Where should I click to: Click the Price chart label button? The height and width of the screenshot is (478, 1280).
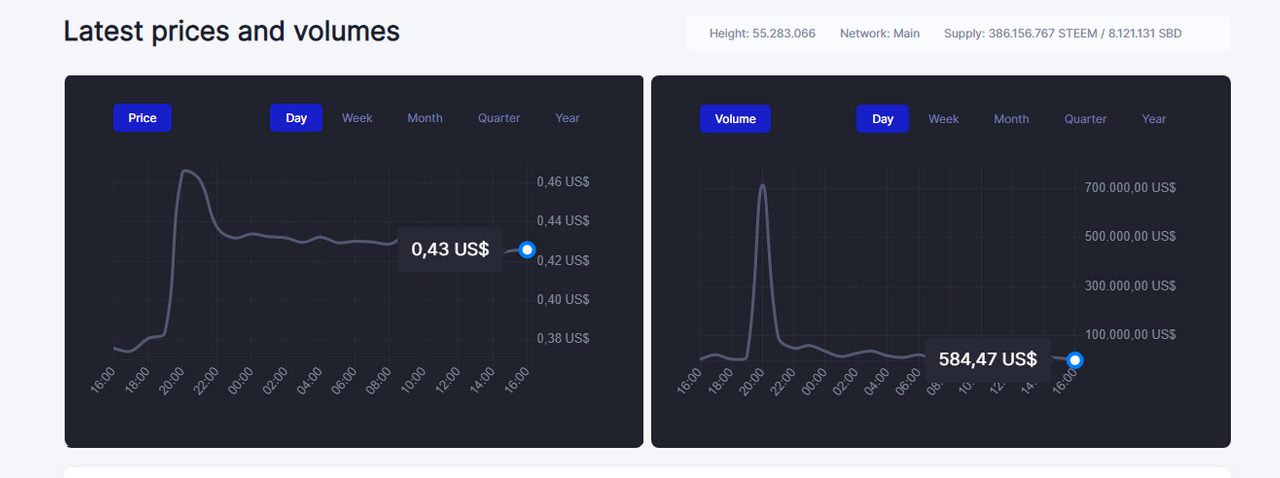(x=142, y=118)
